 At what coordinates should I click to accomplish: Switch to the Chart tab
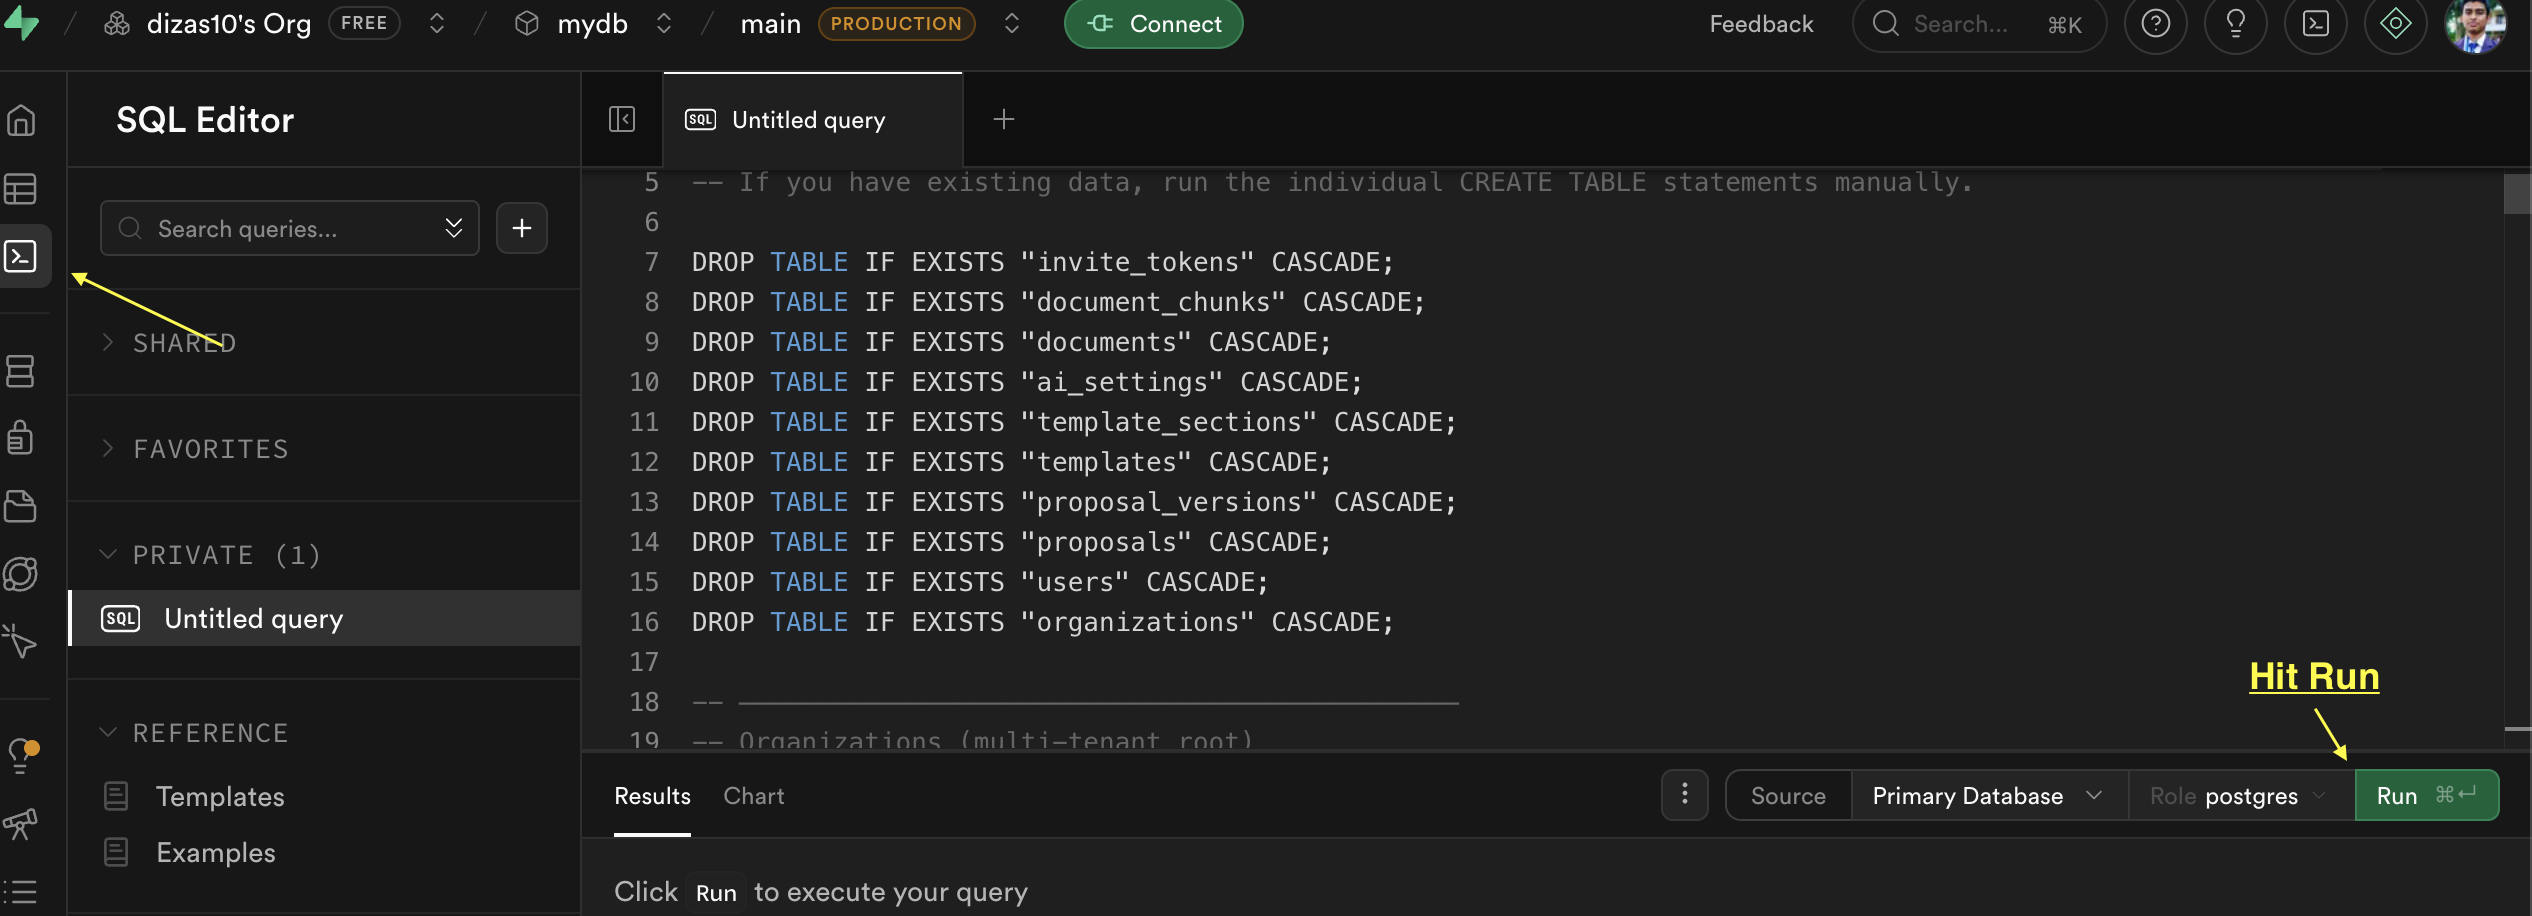tap(754, 796)
